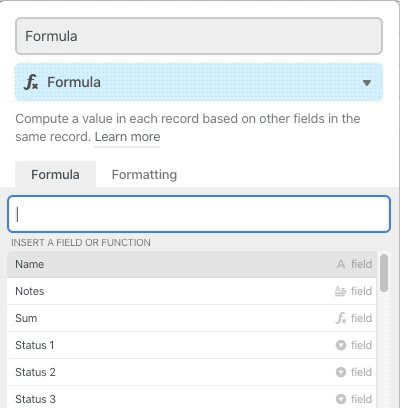Click the long text icon beside Notes
Screen dimensions: 400x408
coord(341,291)
